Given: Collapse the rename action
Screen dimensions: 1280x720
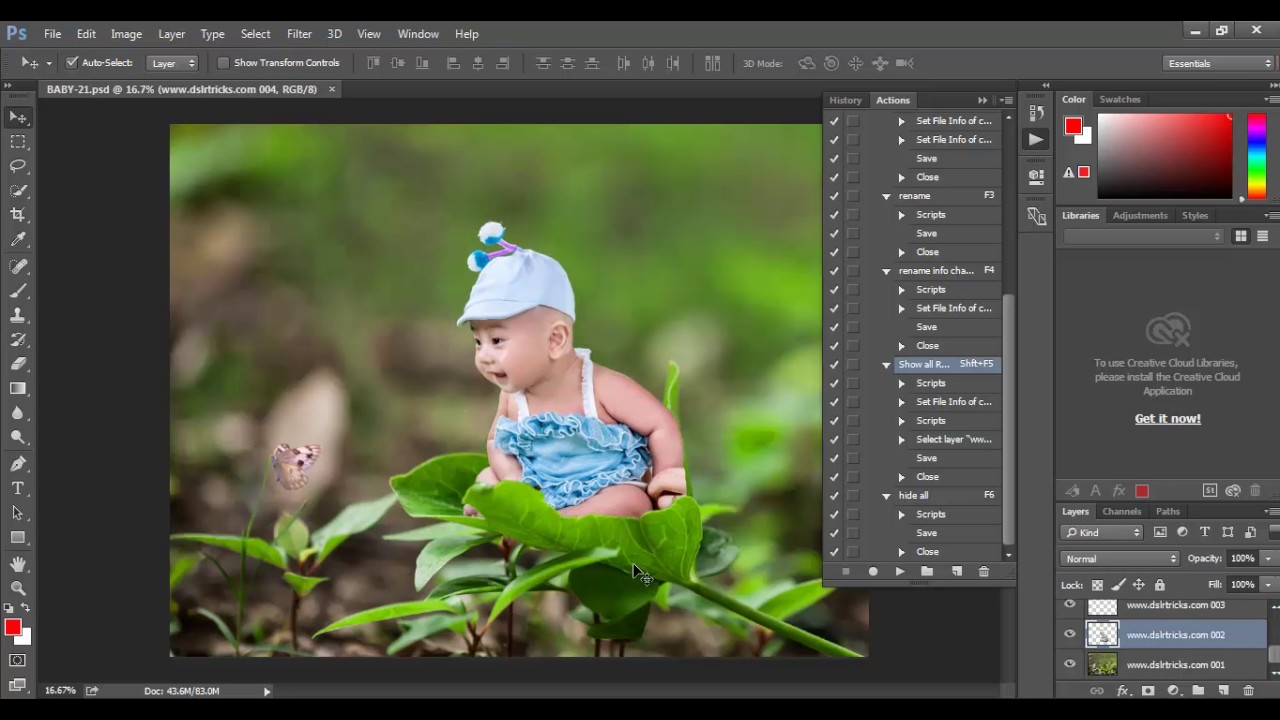Looking at the screenshot, I should tap(886, 196).
